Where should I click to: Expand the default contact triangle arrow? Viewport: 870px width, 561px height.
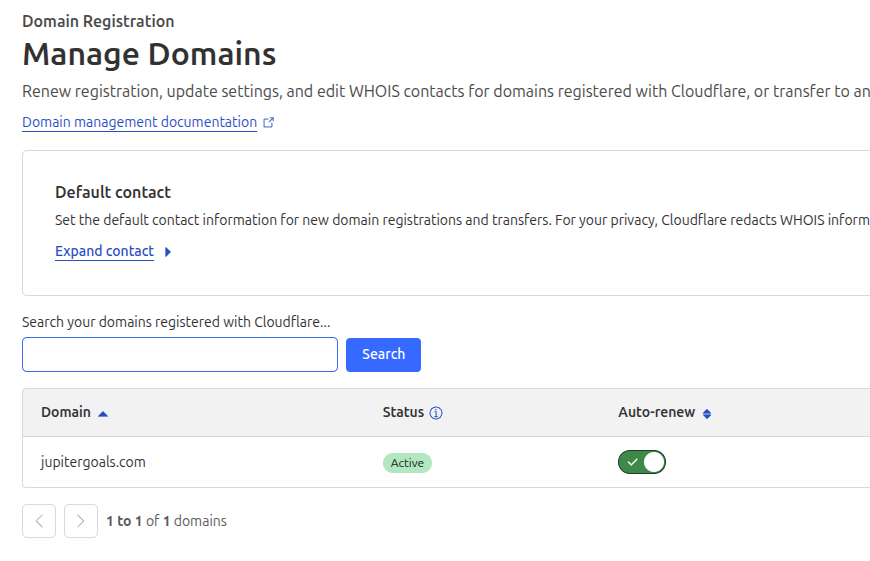click(x=168, y=252)
